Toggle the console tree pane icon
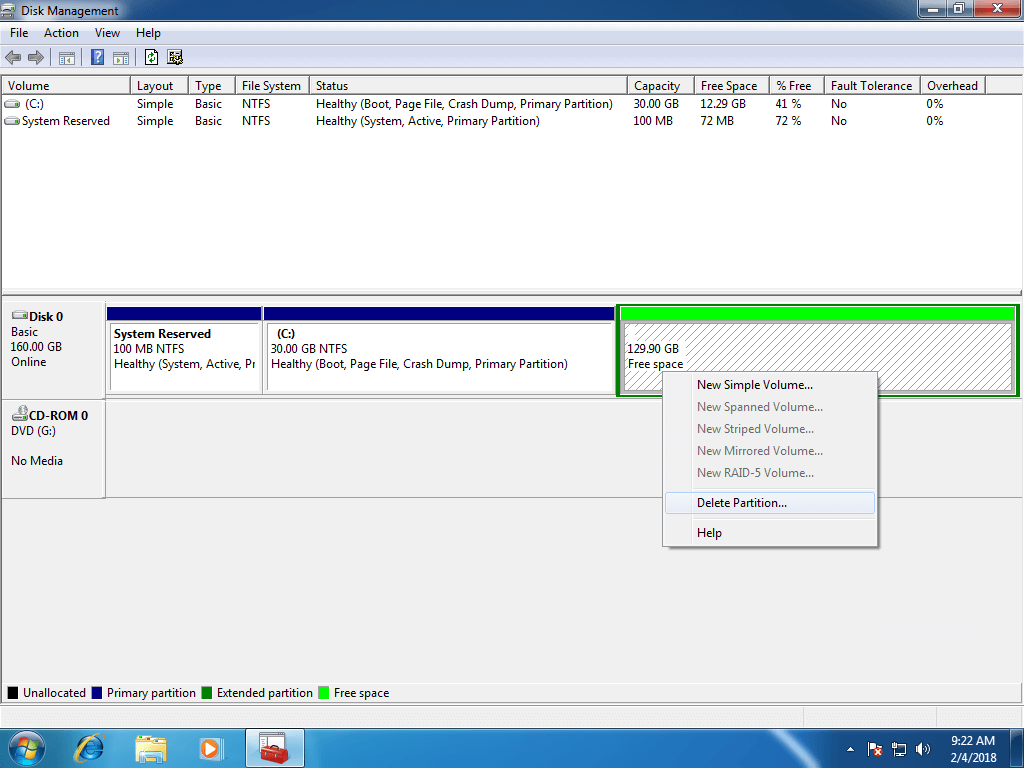The width and height of the screenshot is (1024, 768). pos(66,57)
